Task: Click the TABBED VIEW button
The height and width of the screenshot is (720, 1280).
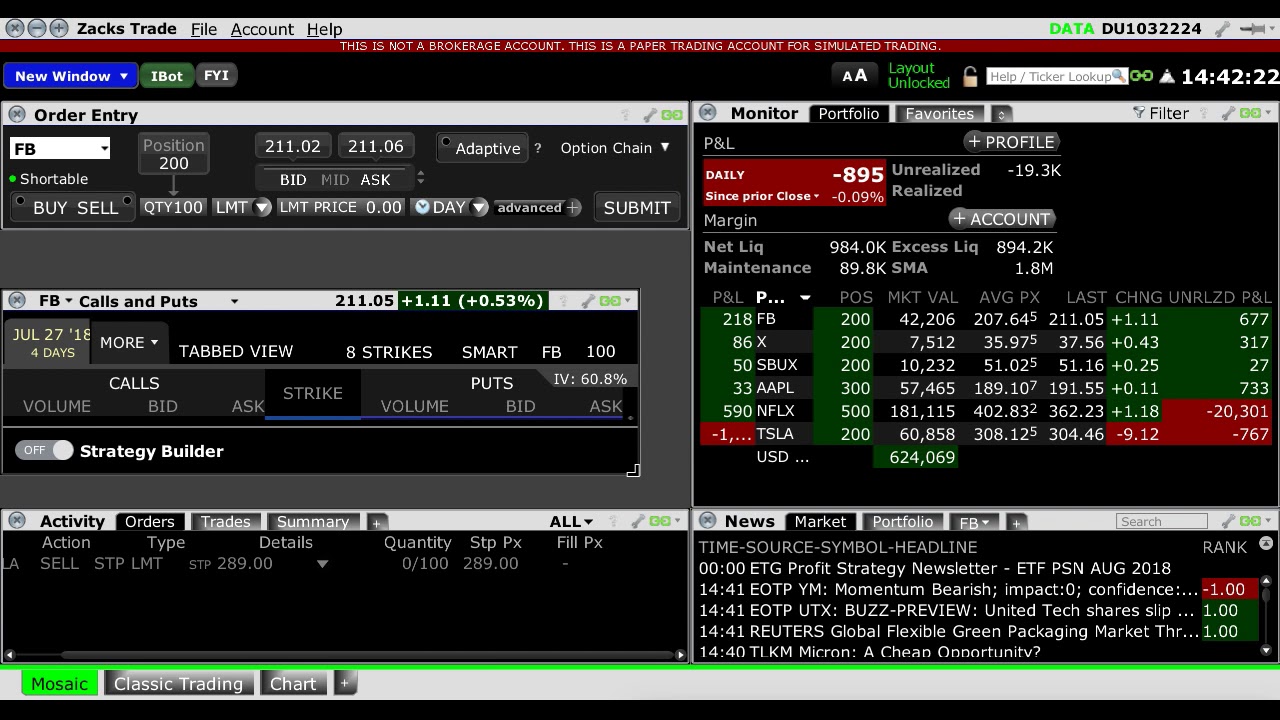Action: pos(236,352)
